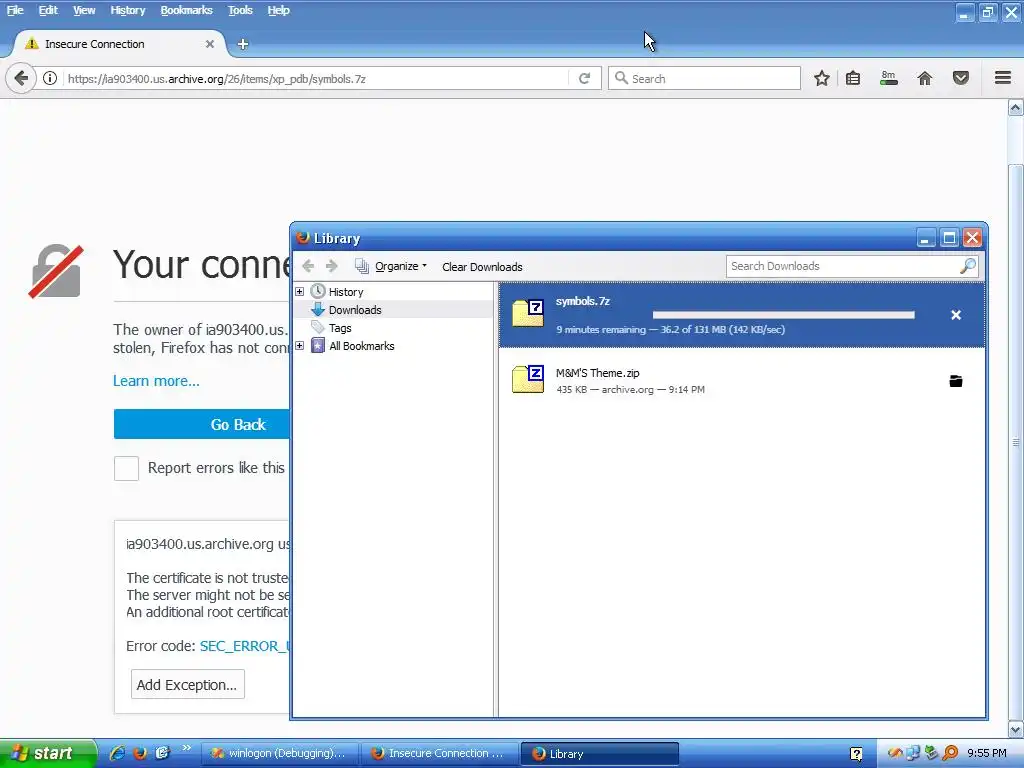Launch Firefox from quick launch bar
Image resolution: width=1024 pixels, height=768 pixels.
point(140,753)
